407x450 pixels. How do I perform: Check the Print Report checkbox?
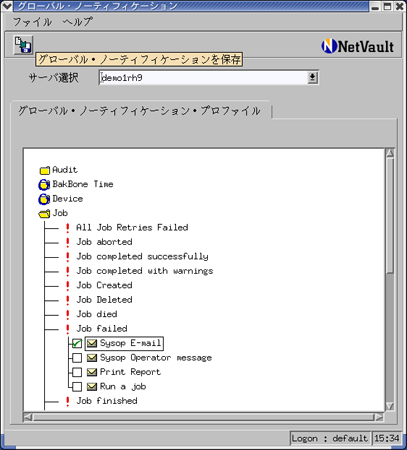77,372
